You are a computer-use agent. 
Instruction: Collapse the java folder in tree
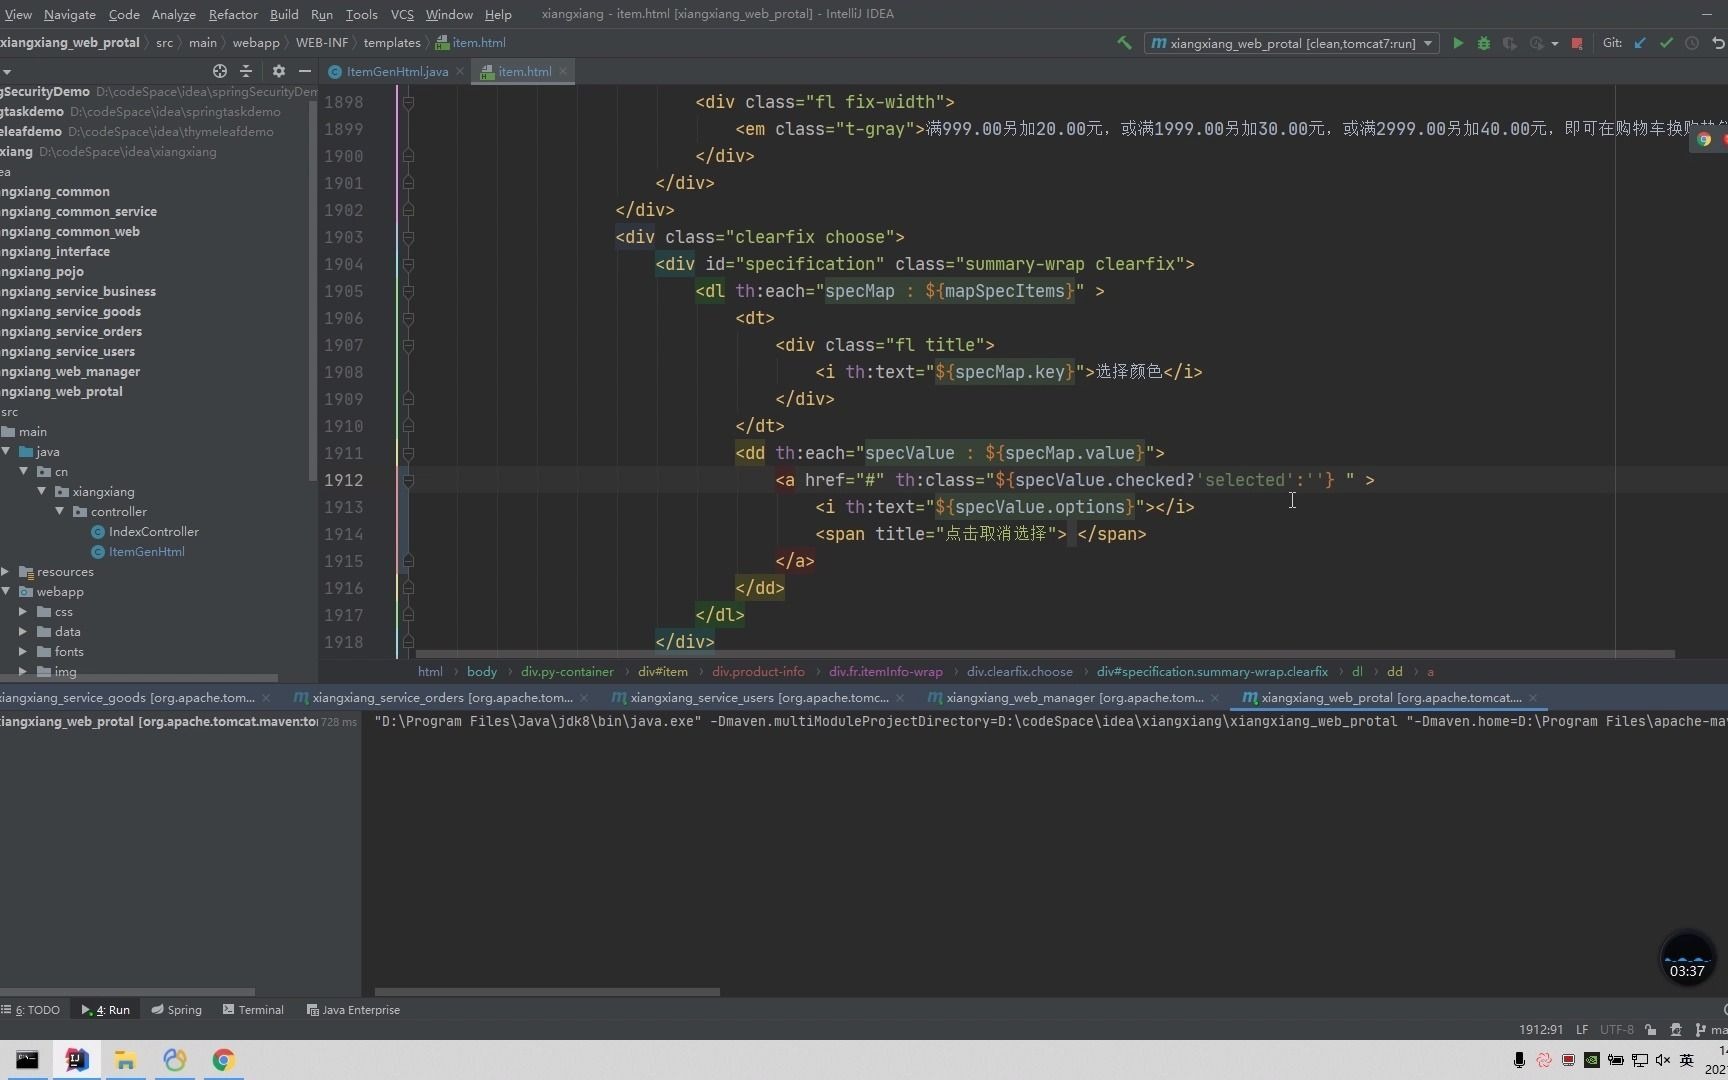pyautogui.click(x=6, y=452)
